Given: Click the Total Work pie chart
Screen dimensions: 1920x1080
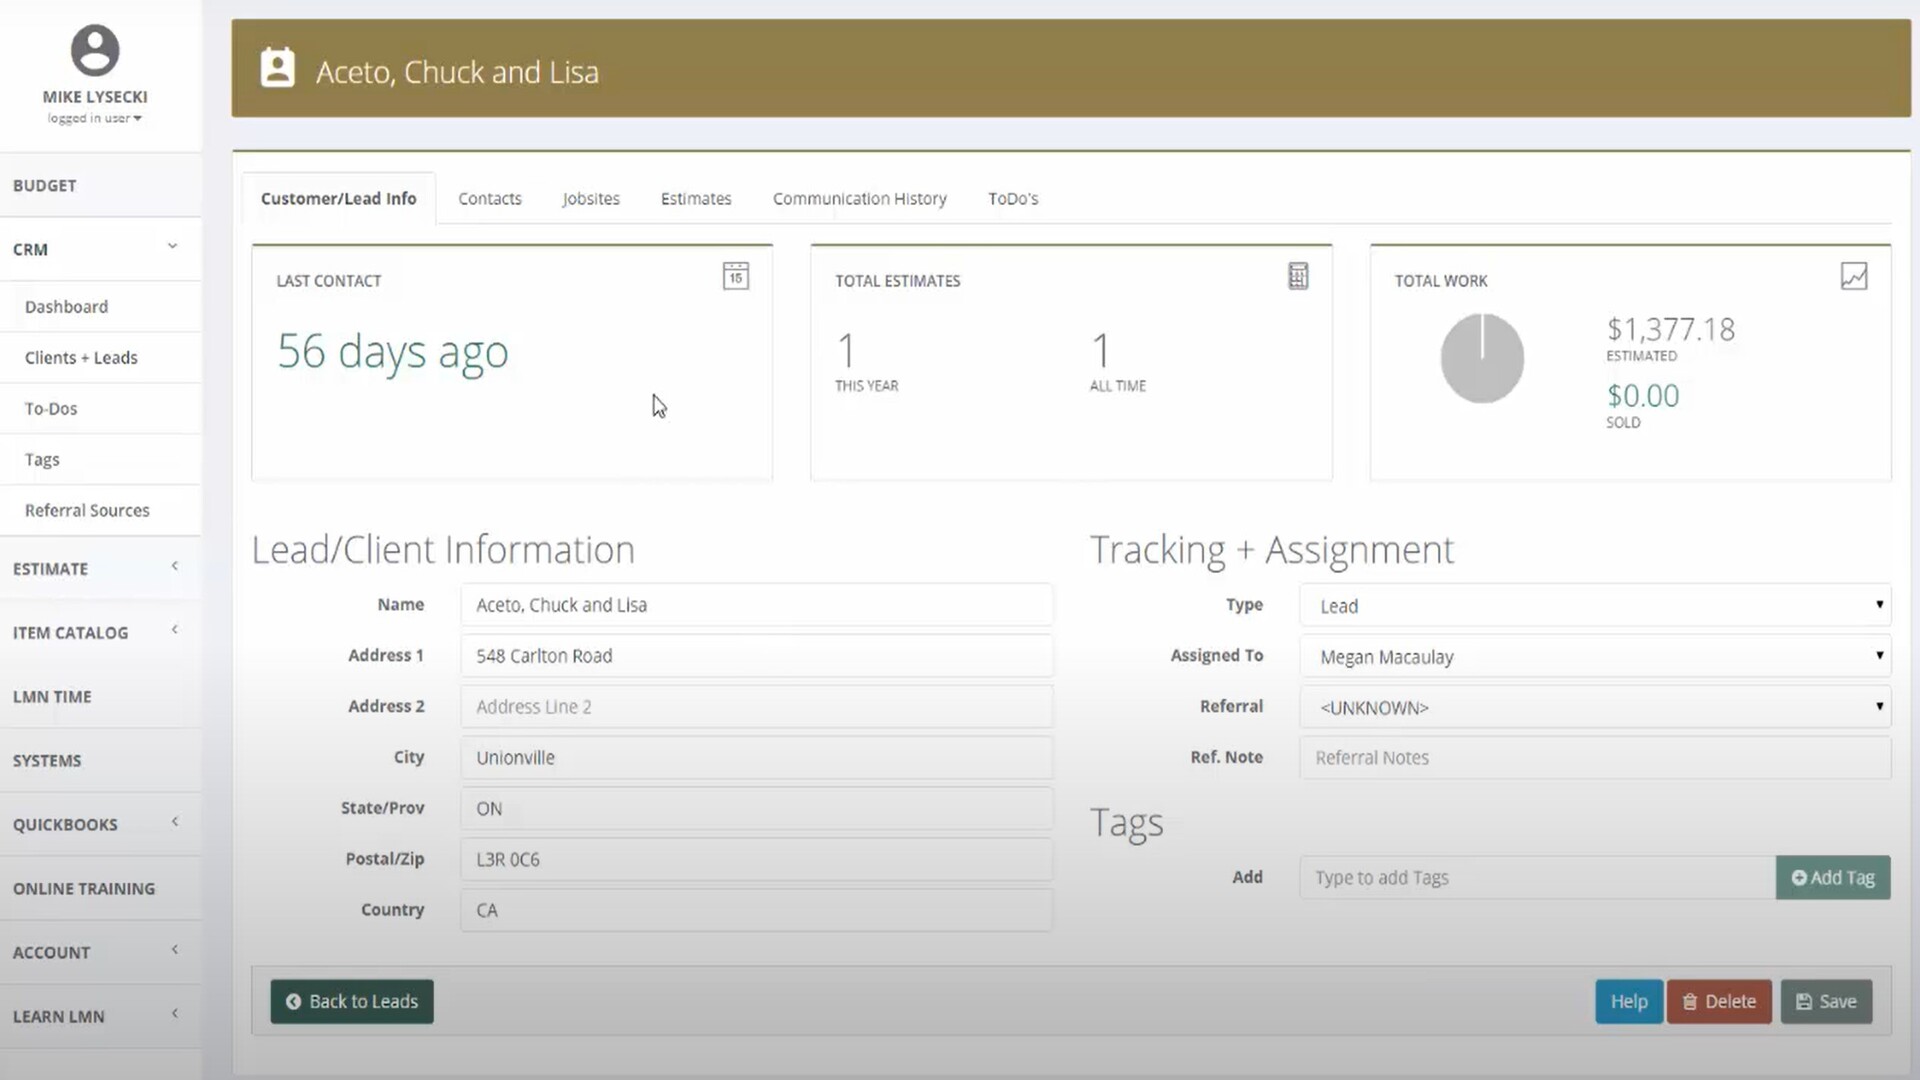Looking at the screenshot, I should (x=1482, y=358).
